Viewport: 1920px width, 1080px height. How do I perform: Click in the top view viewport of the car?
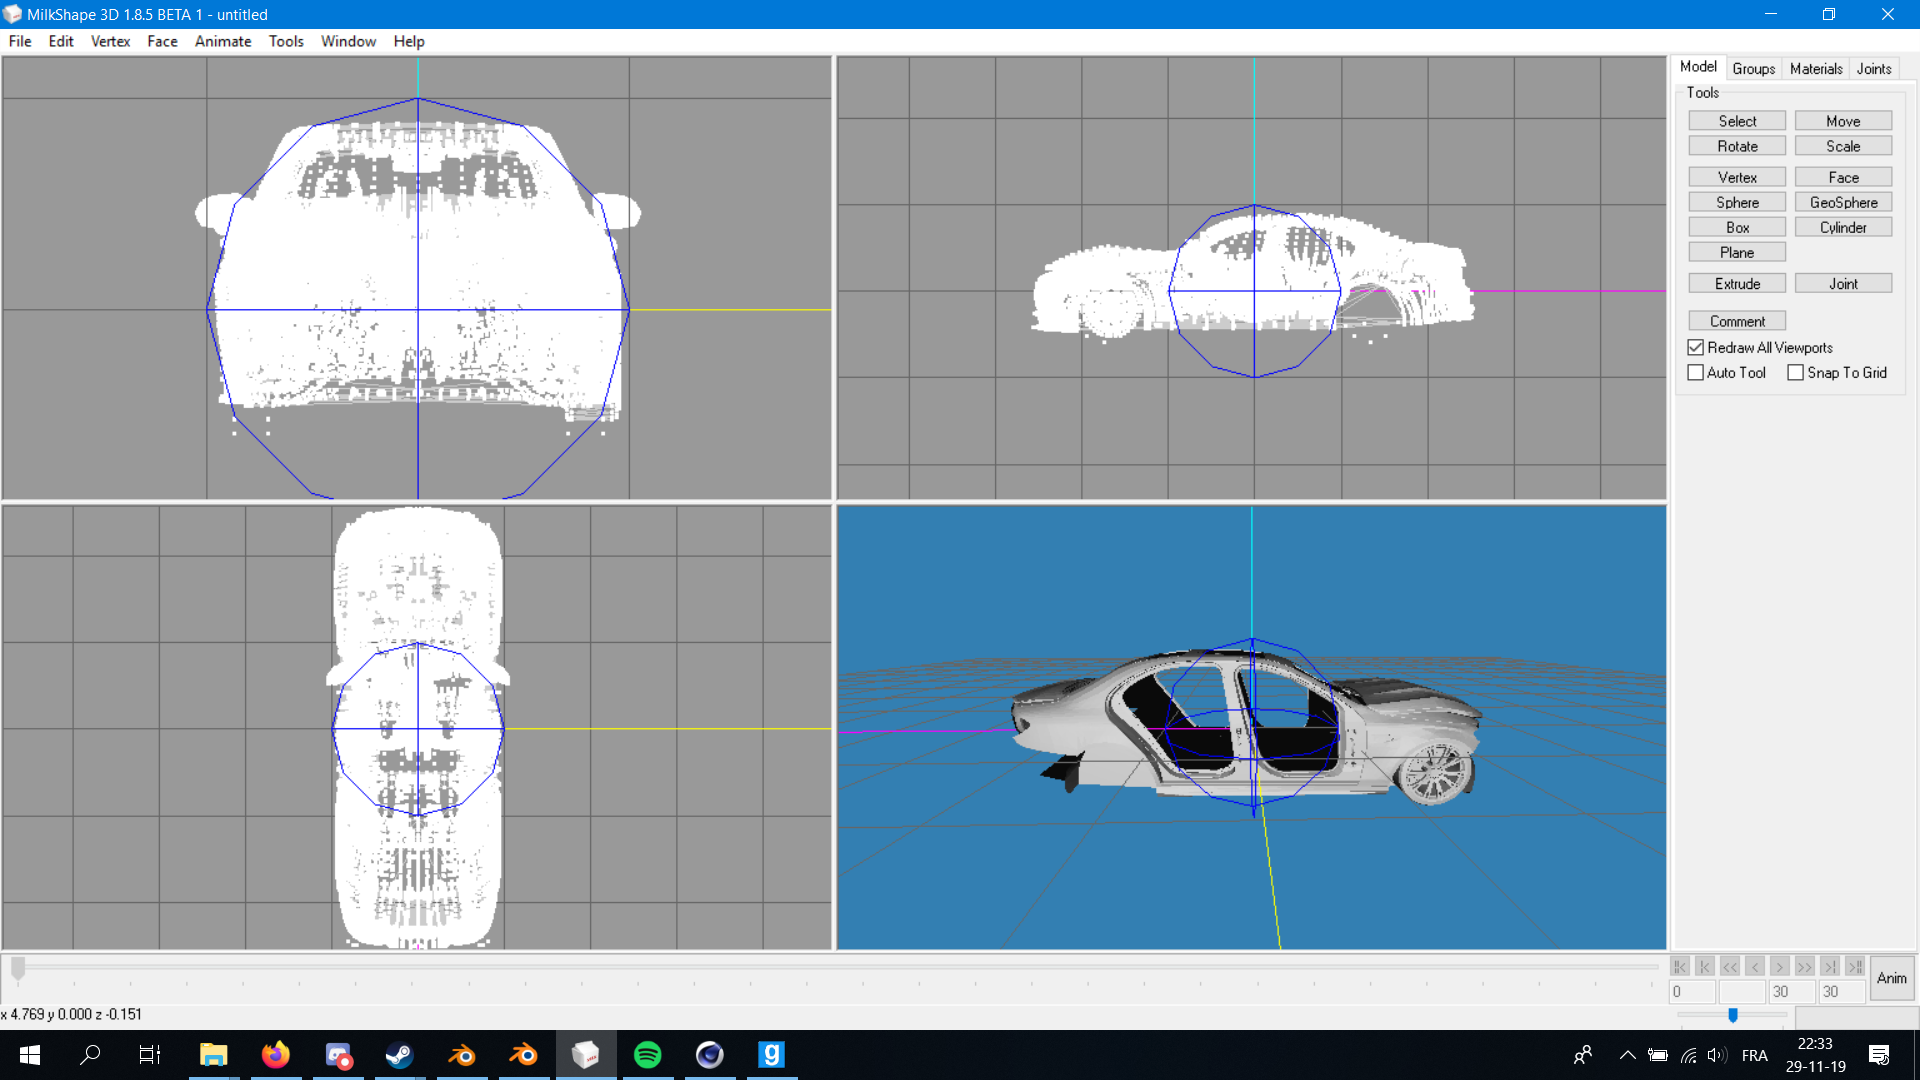click(417, 727)
